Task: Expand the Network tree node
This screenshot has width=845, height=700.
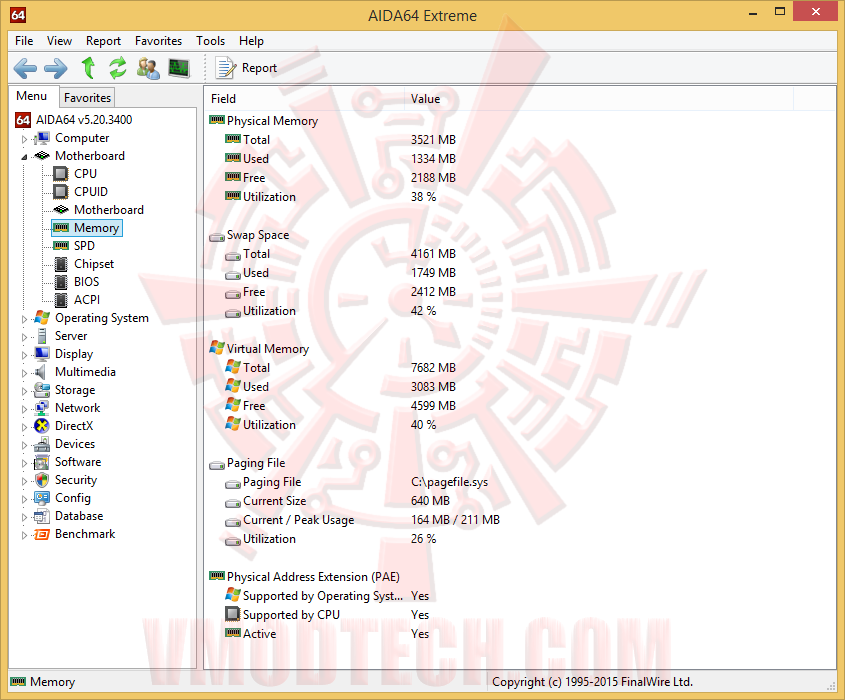Action: (24, 409)
